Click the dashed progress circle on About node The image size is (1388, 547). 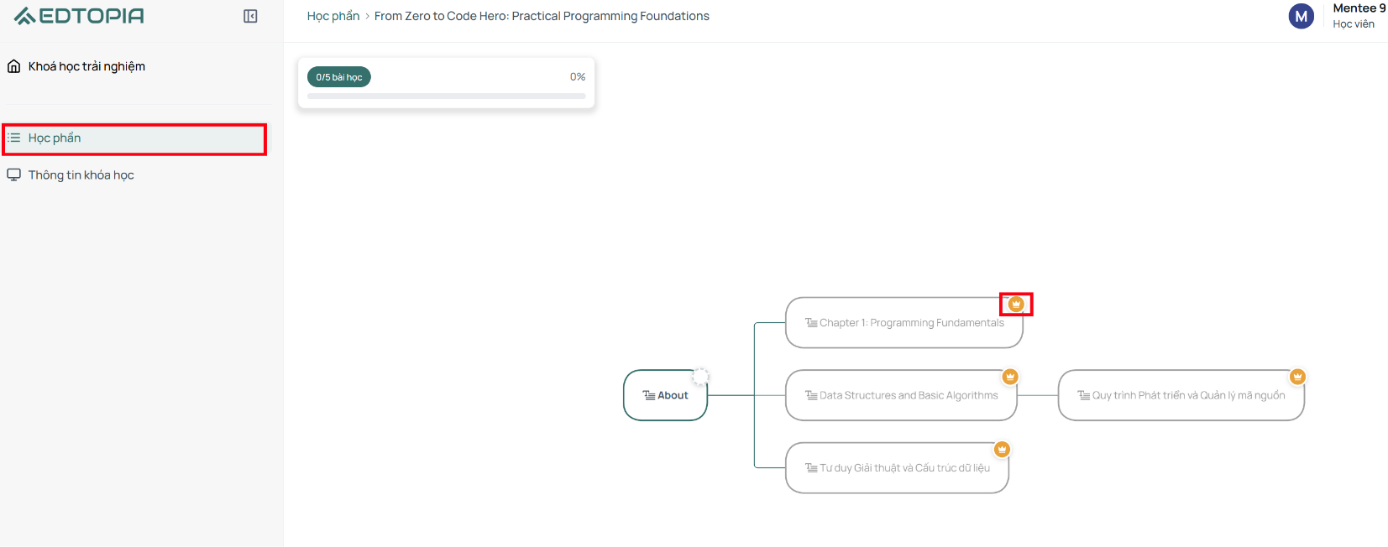point(700,376)
